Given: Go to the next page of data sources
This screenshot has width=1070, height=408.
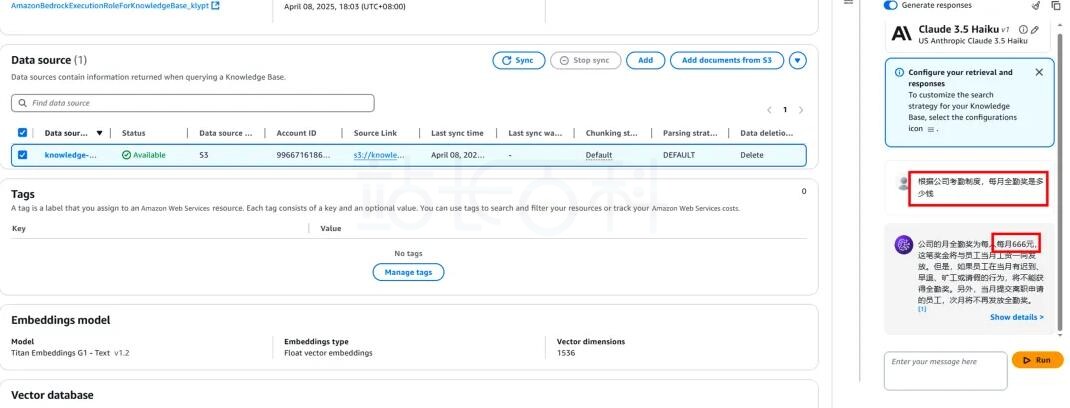Looking at the screenshot, I should (x=801, y=110).
